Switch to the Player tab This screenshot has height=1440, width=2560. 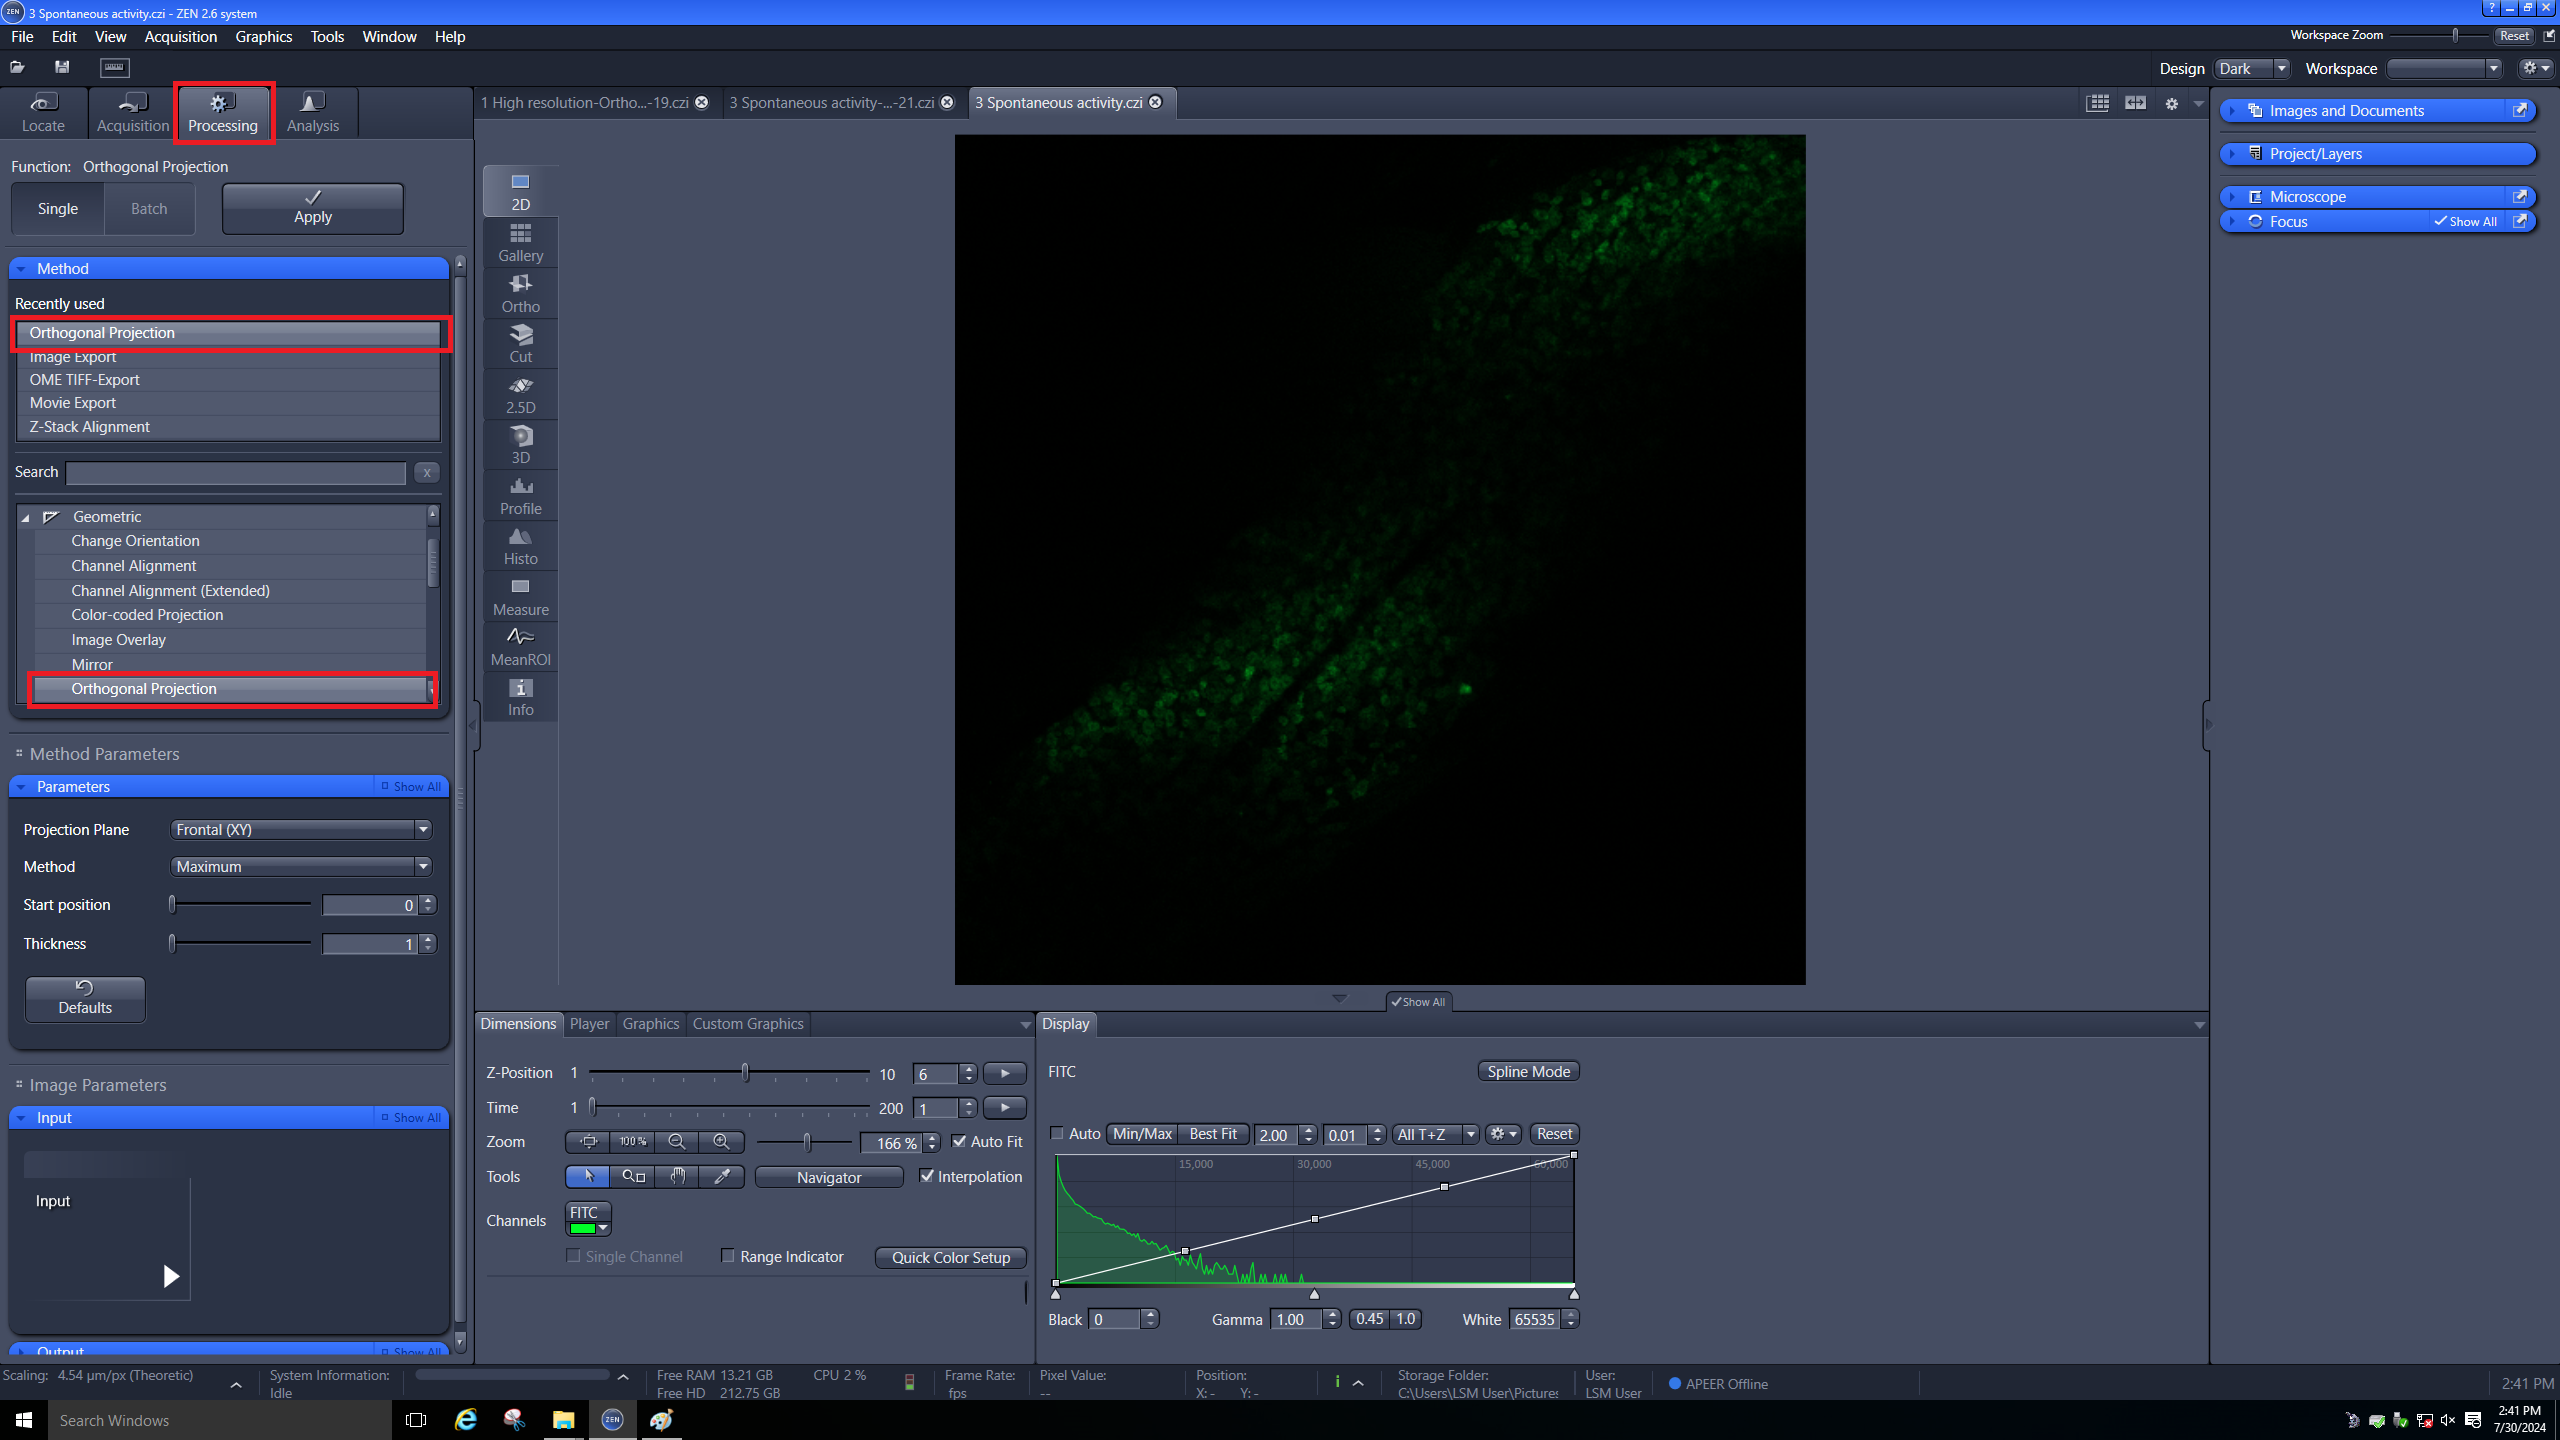(589, 1023)
